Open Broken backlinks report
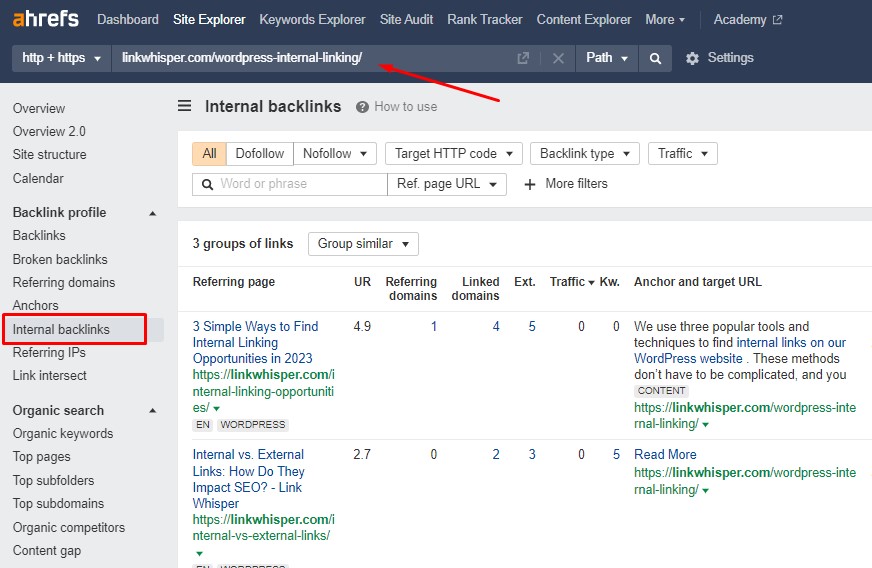 60,260
